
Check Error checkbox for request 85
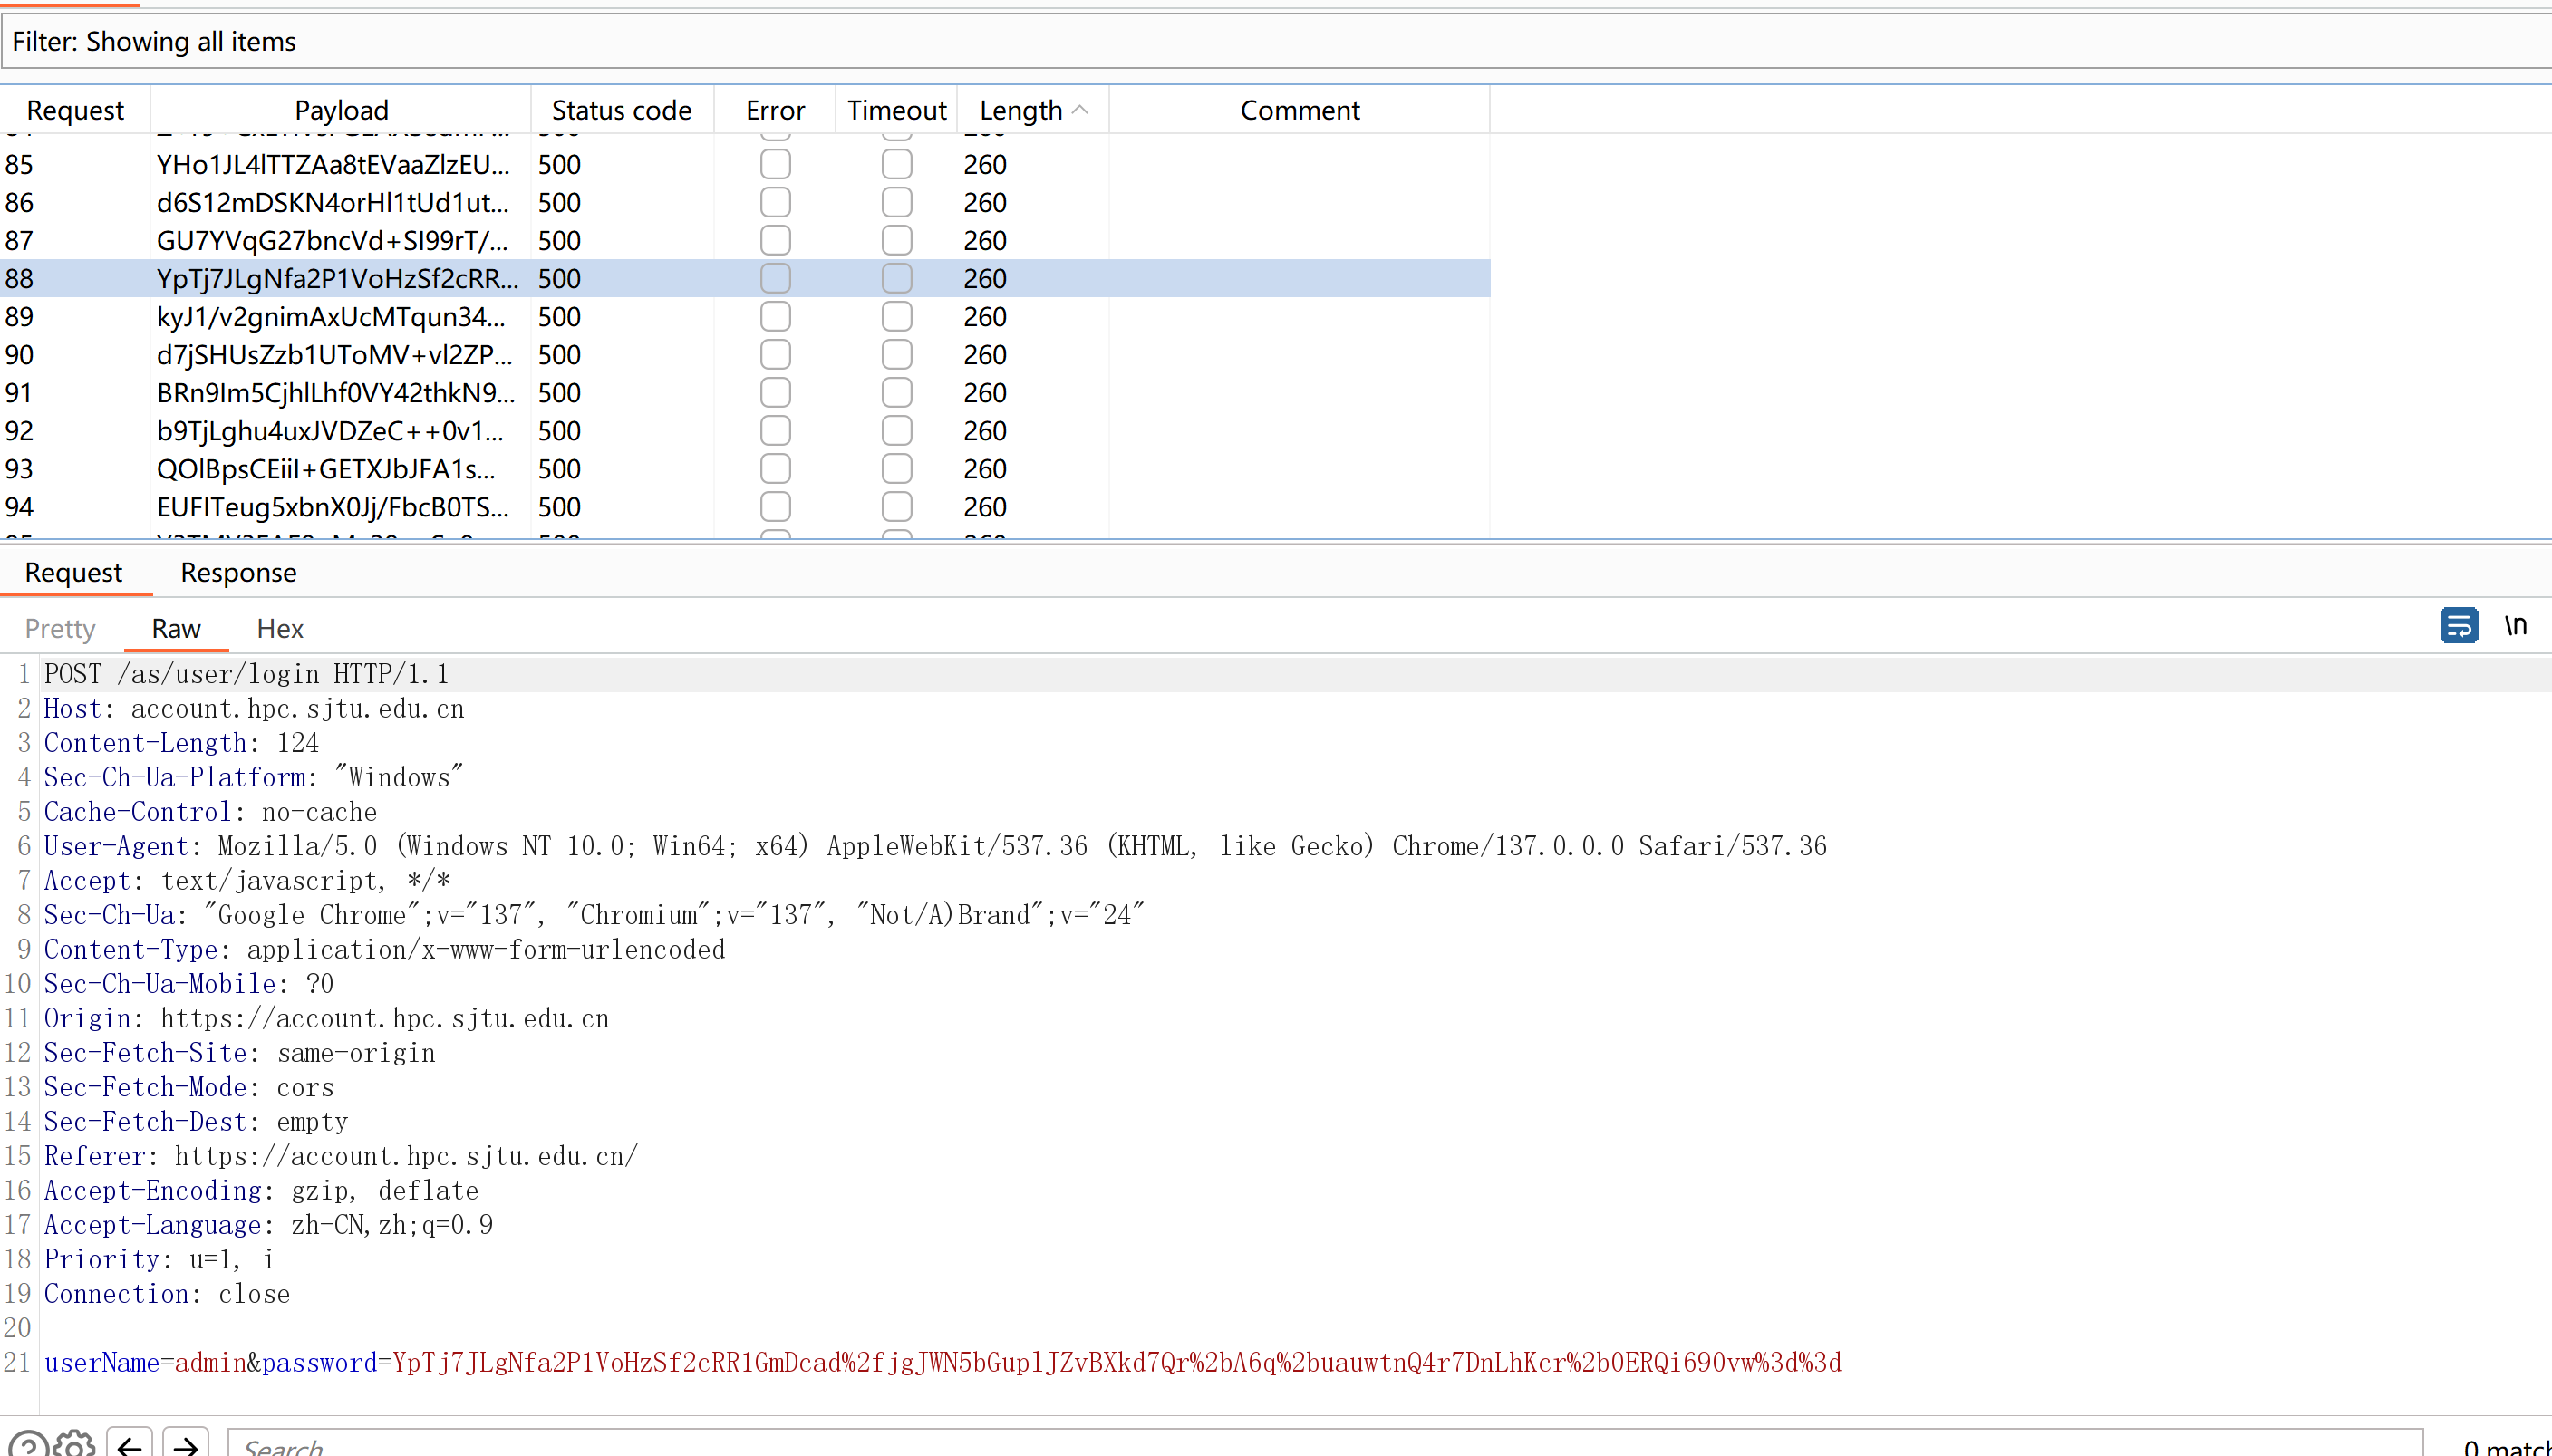[775, 164]
